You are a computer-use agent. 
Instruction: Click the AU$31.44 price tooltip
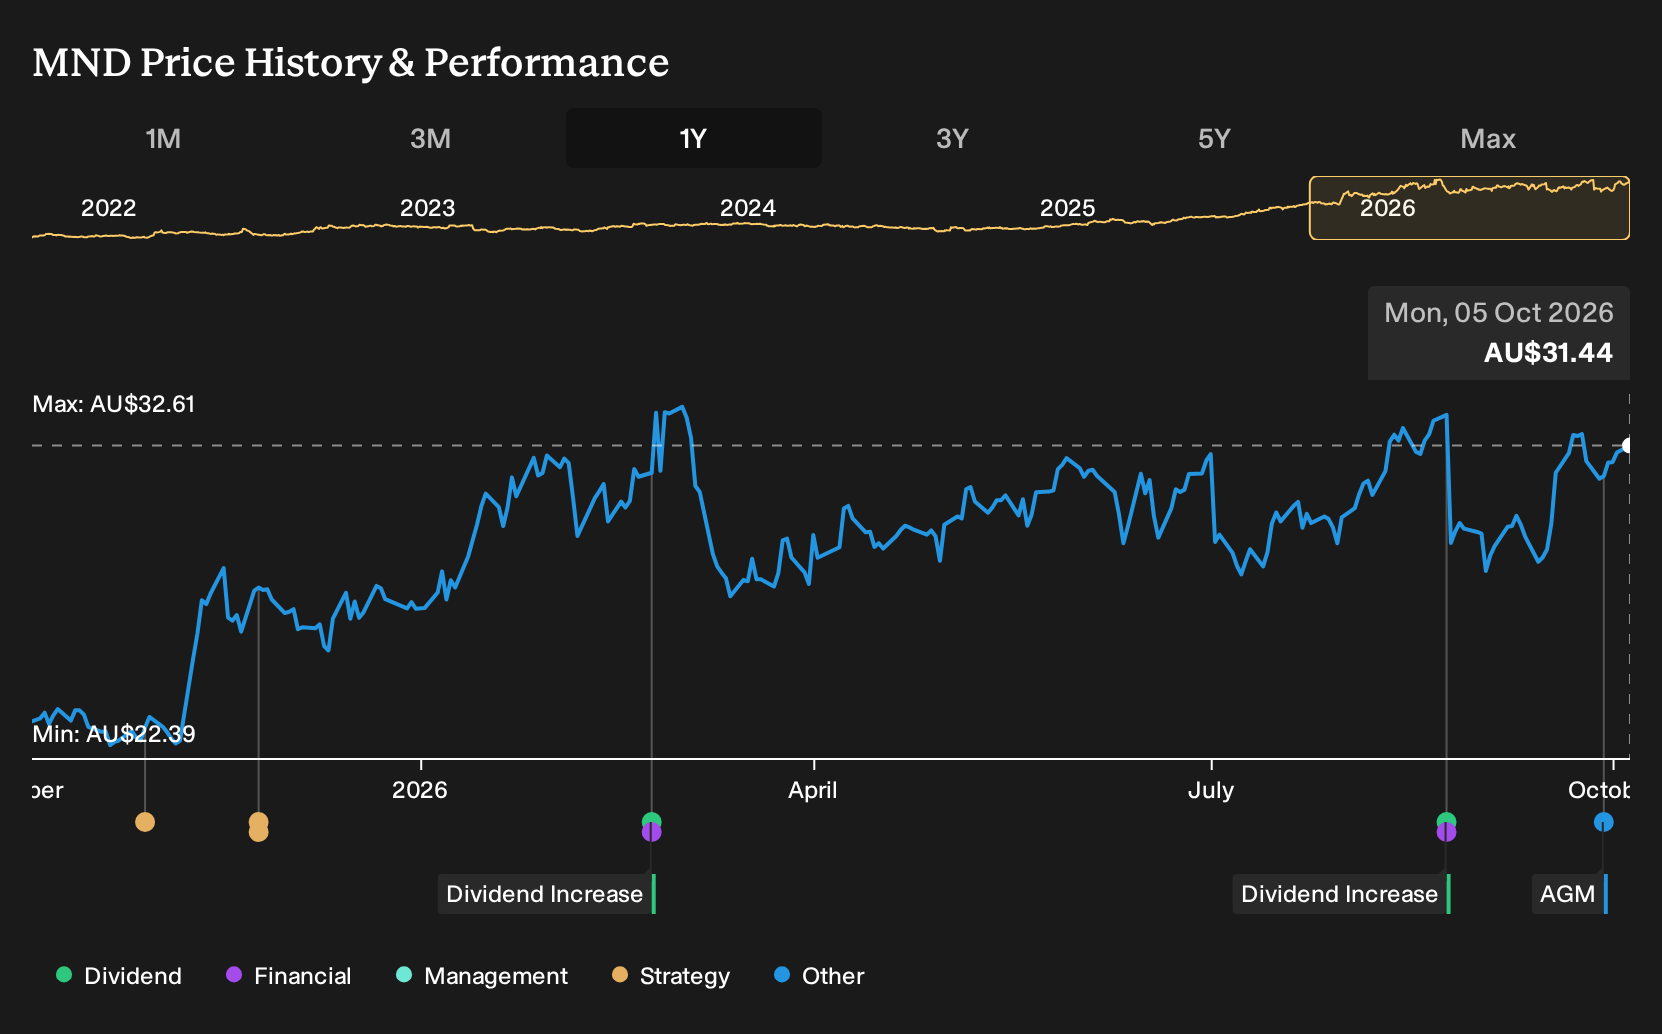(x=1499, y=333)
